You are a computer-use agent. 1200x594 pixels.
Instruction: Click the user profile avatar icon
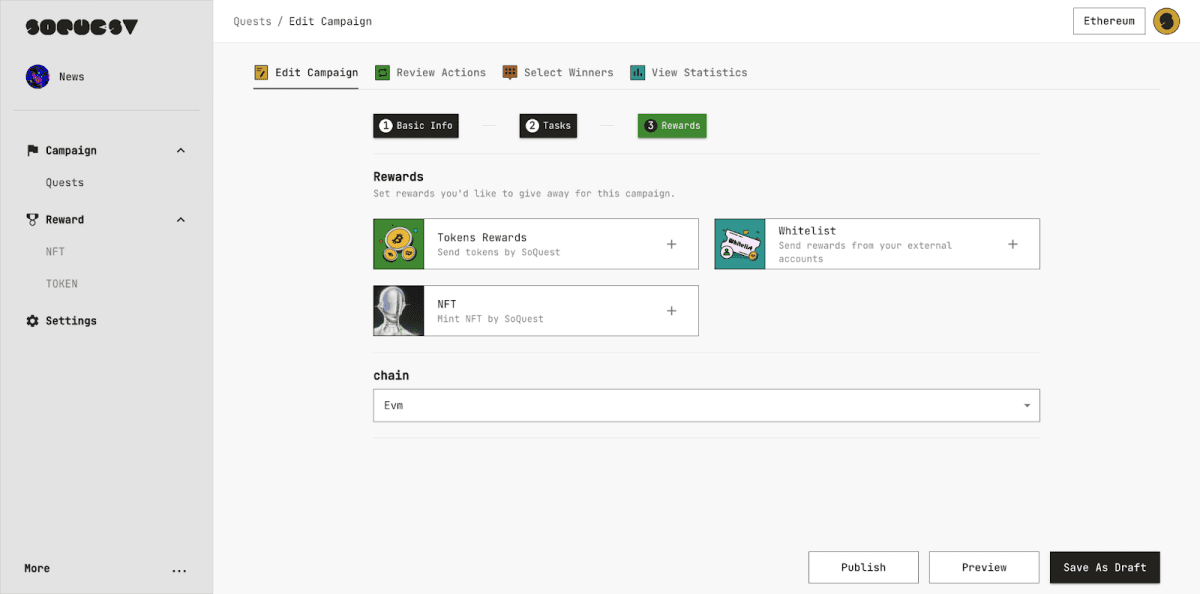pos(1166,21)
